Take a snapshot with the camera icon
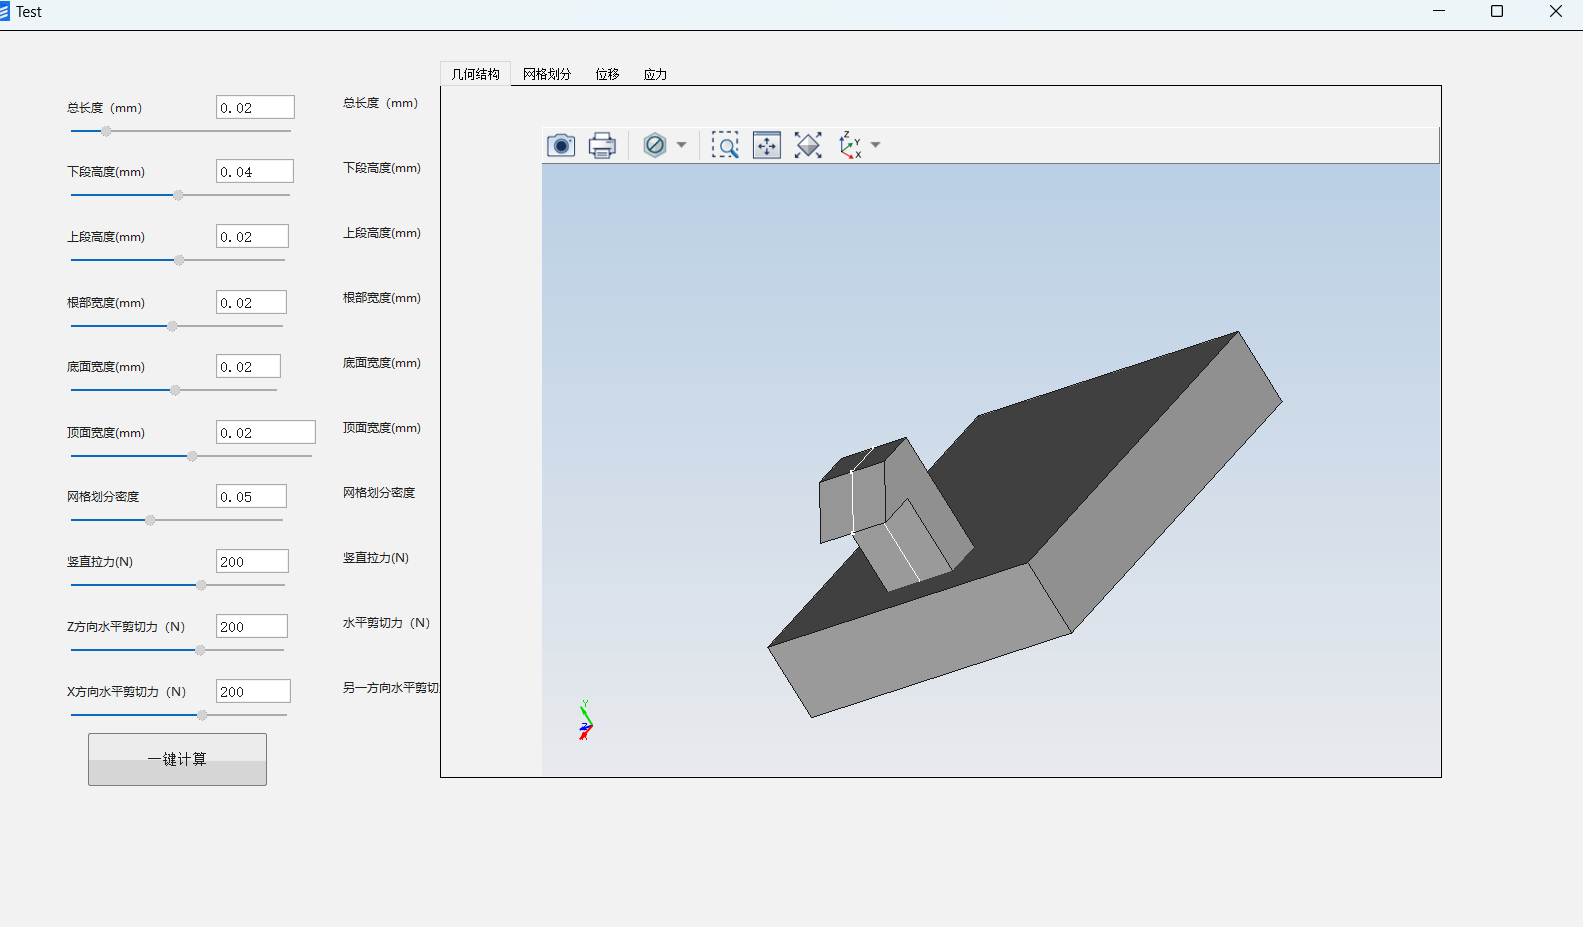 pos(561,146)
